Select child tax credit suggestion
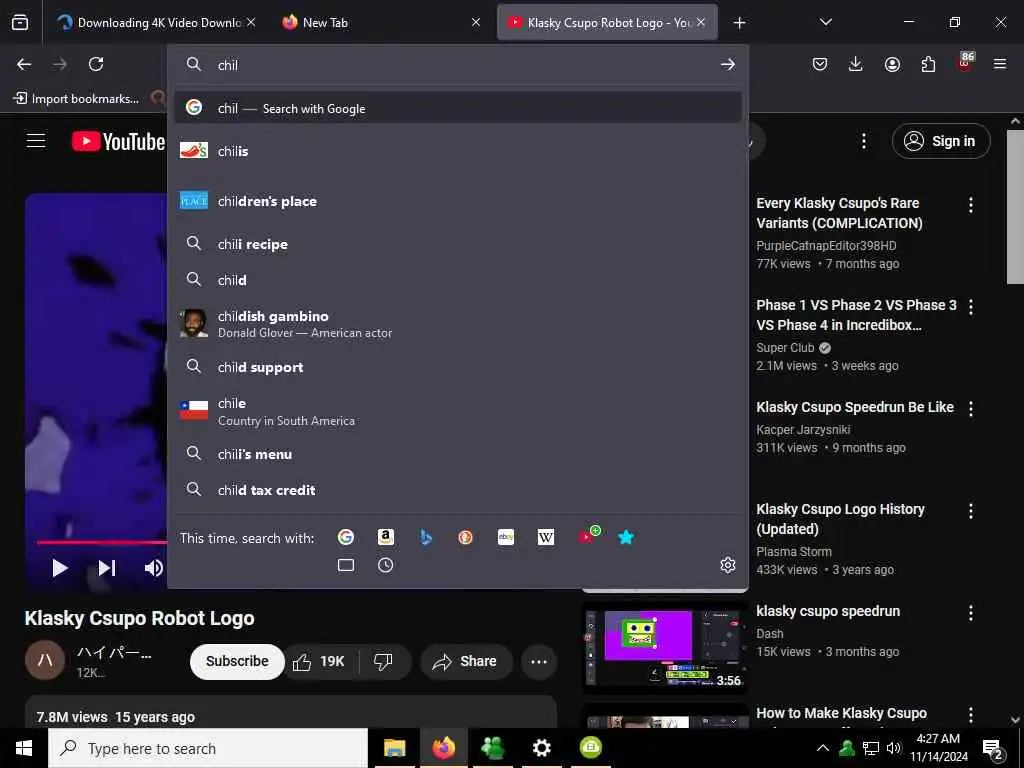Screen dimensions: 1024x768 [458, 490]
